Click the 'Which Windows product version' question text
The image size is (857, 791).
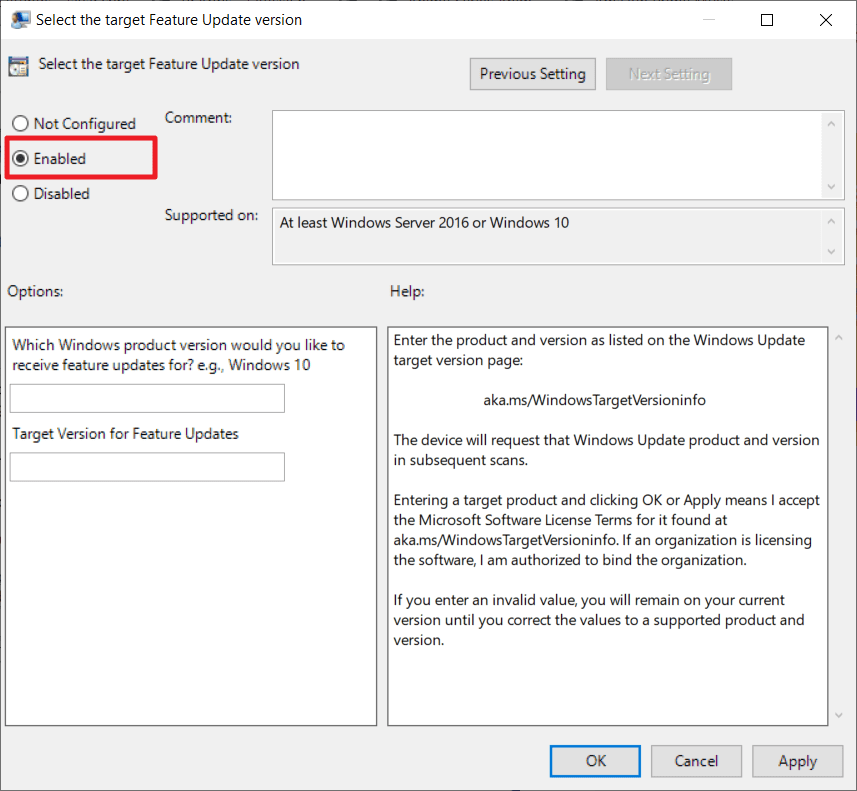point(178,355)
